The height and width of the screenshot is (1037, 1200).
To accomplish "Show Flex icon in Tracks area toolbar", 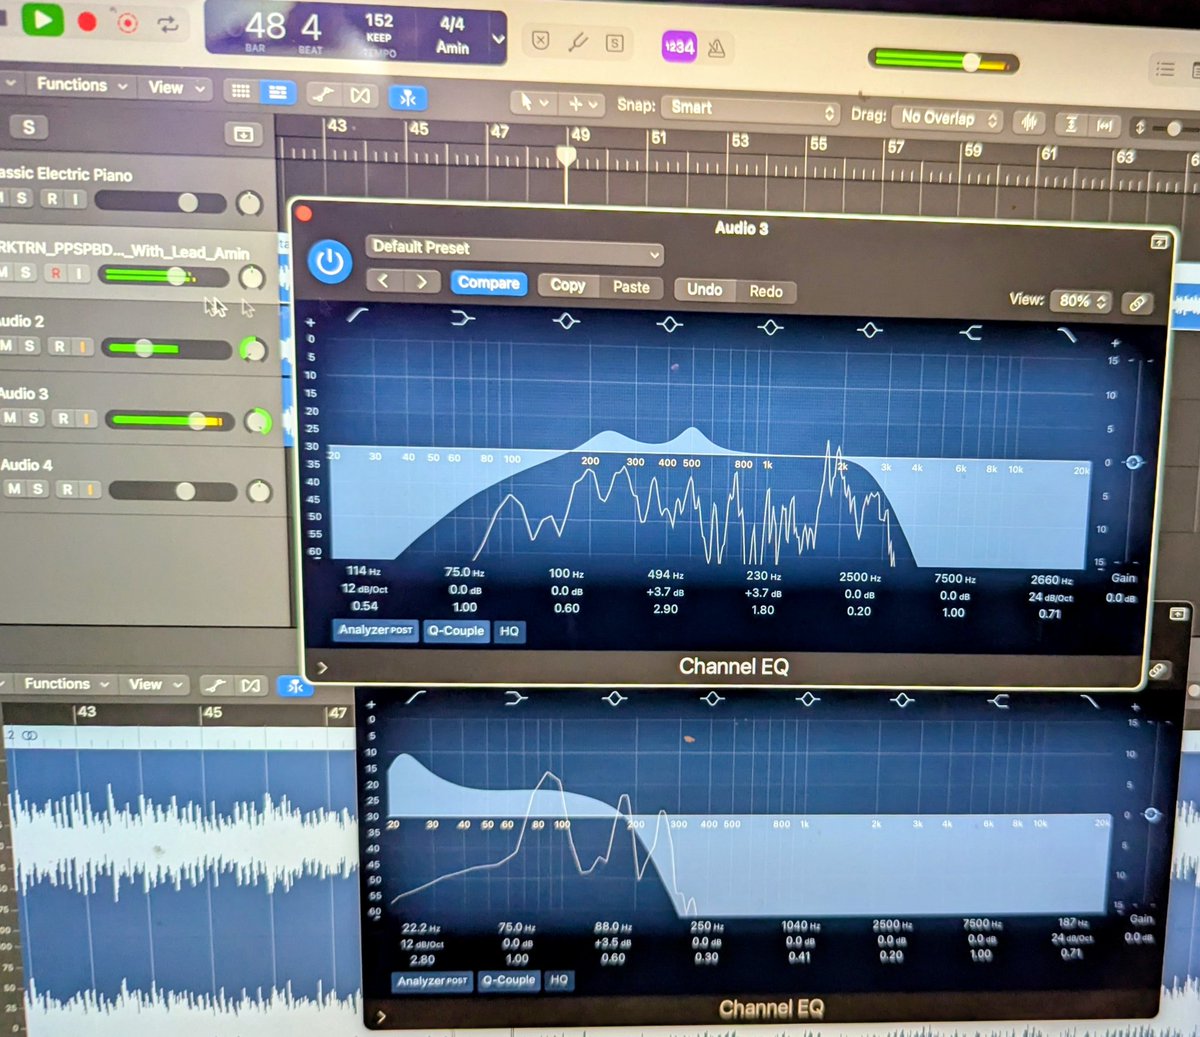I will 360,95.
